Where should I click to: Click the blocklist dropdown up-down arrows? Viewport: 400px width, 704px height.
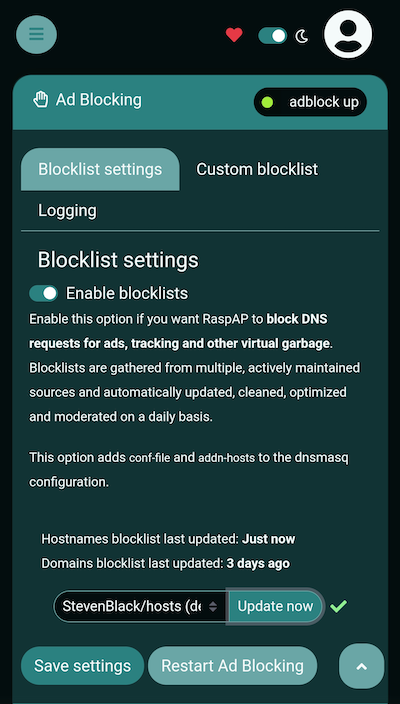click(213, 607)
